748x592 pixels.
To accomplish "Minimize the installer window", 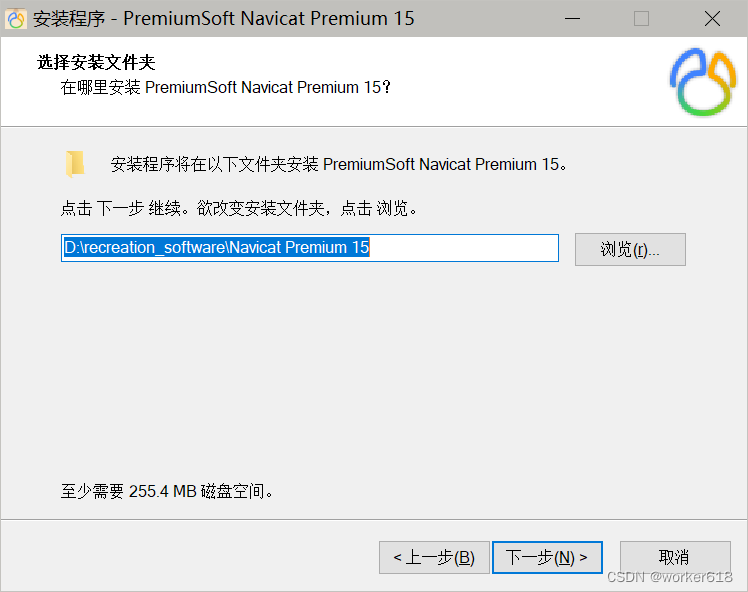I will point(572,19).
